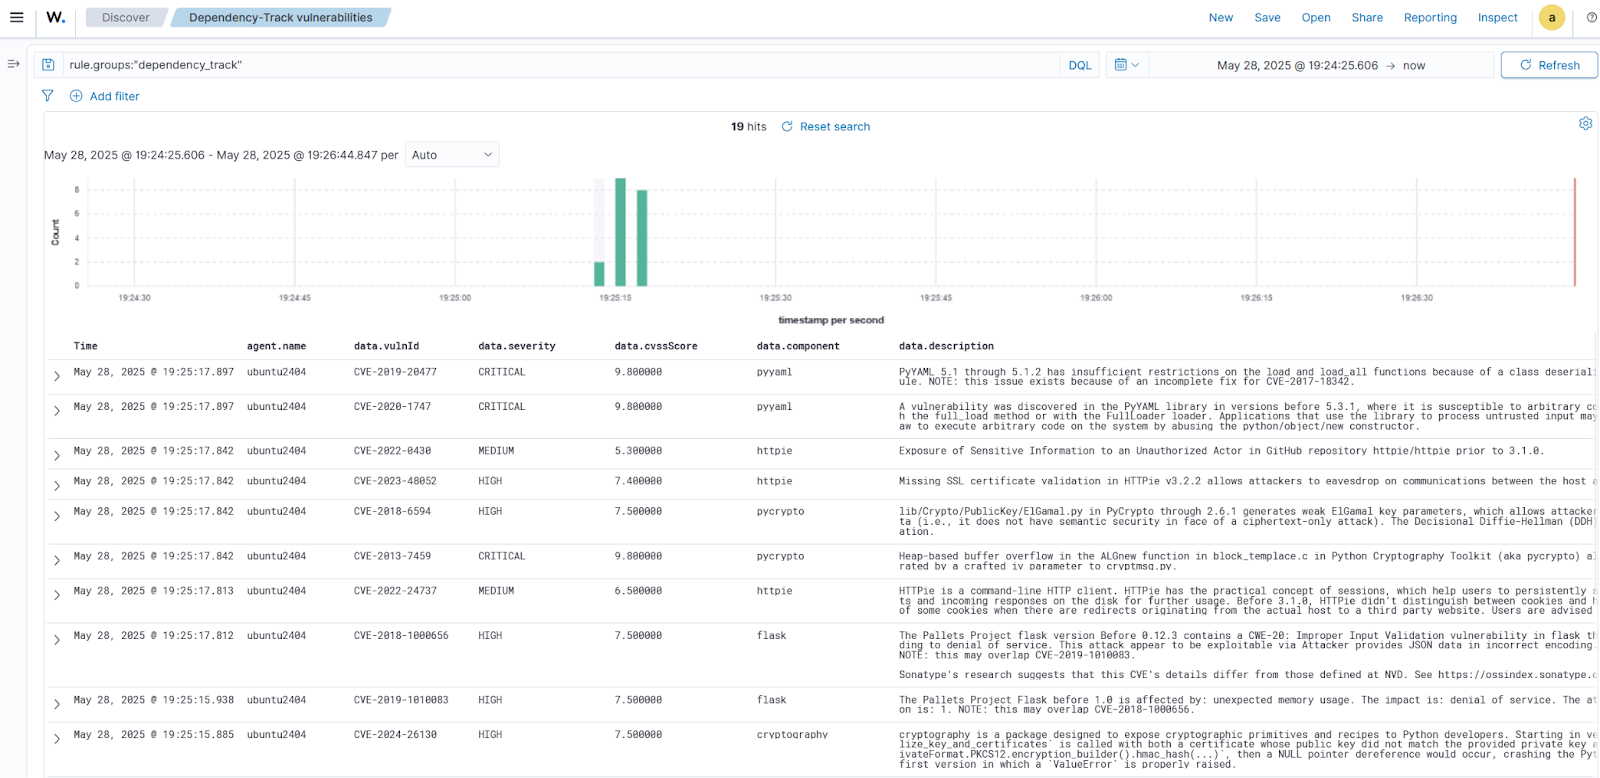Click the user avatar 'a'
Screen dimensions: 1600x778
1552,17
